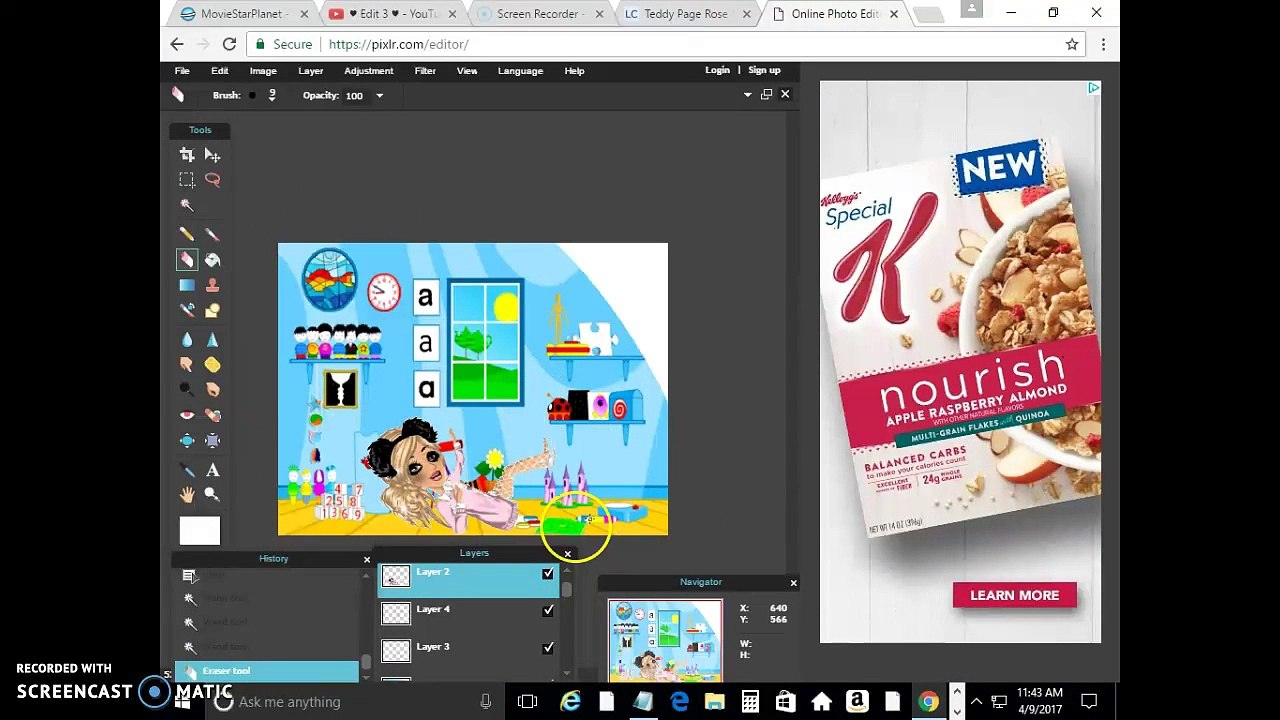Viewport: 1280px width, 720px height.
Task: Select the Zoom magnifier tool
Action: [212, 494]
